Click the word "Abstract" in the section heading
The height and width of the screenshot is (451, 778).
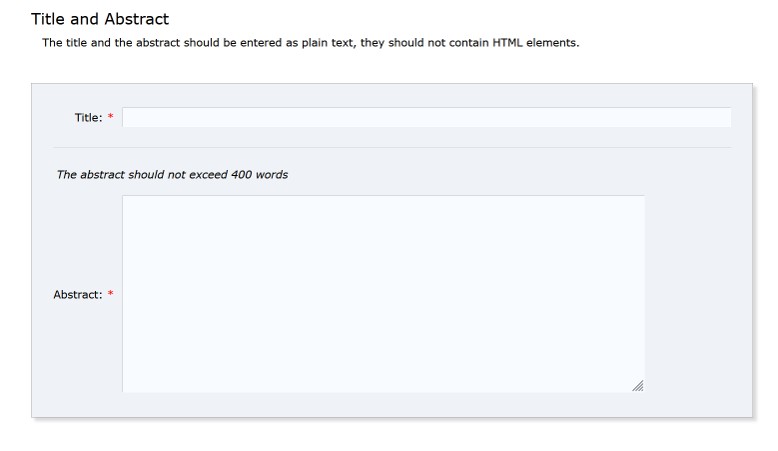[x=137, y=19]
